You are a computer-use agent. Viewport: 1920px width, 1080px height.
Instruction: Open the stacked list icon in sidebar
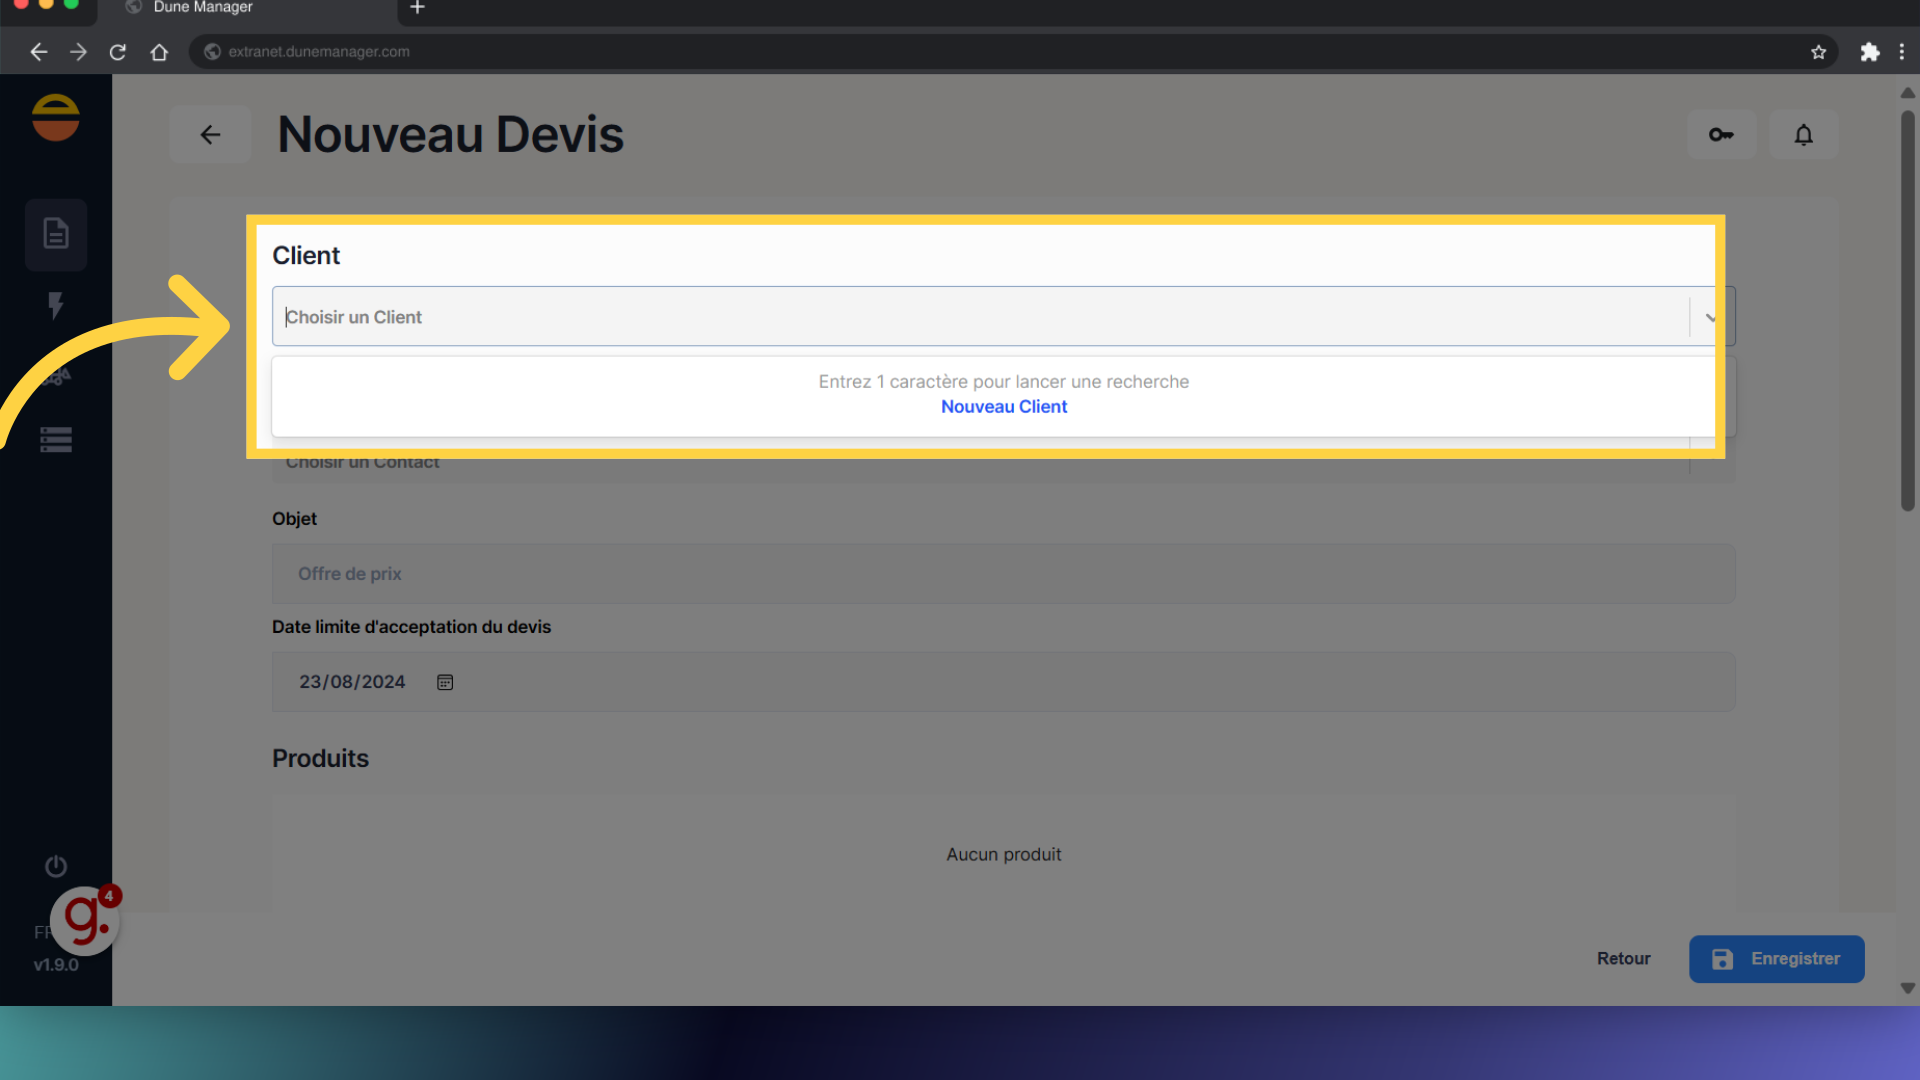pos(56,440)
